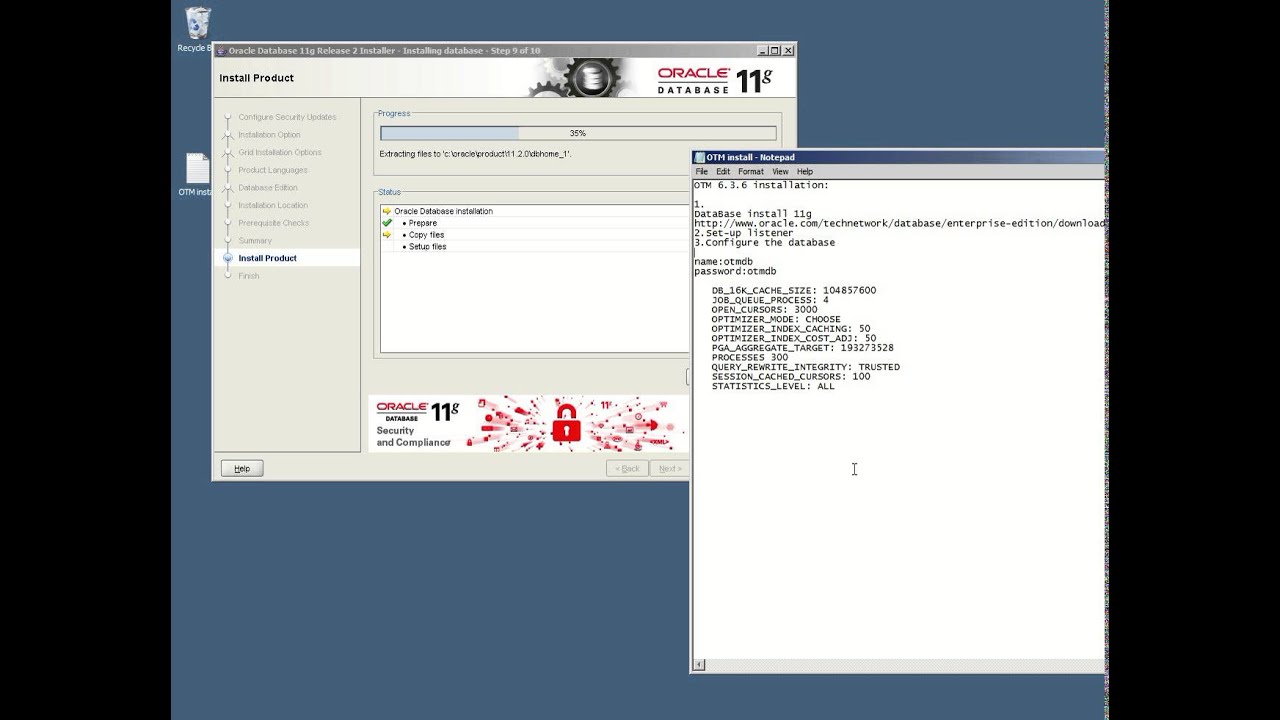Viewport: 1280px width, 720px height.
Task: Click the Install Product step bullet
Action: pyautogui.click(x=228, y=258)
